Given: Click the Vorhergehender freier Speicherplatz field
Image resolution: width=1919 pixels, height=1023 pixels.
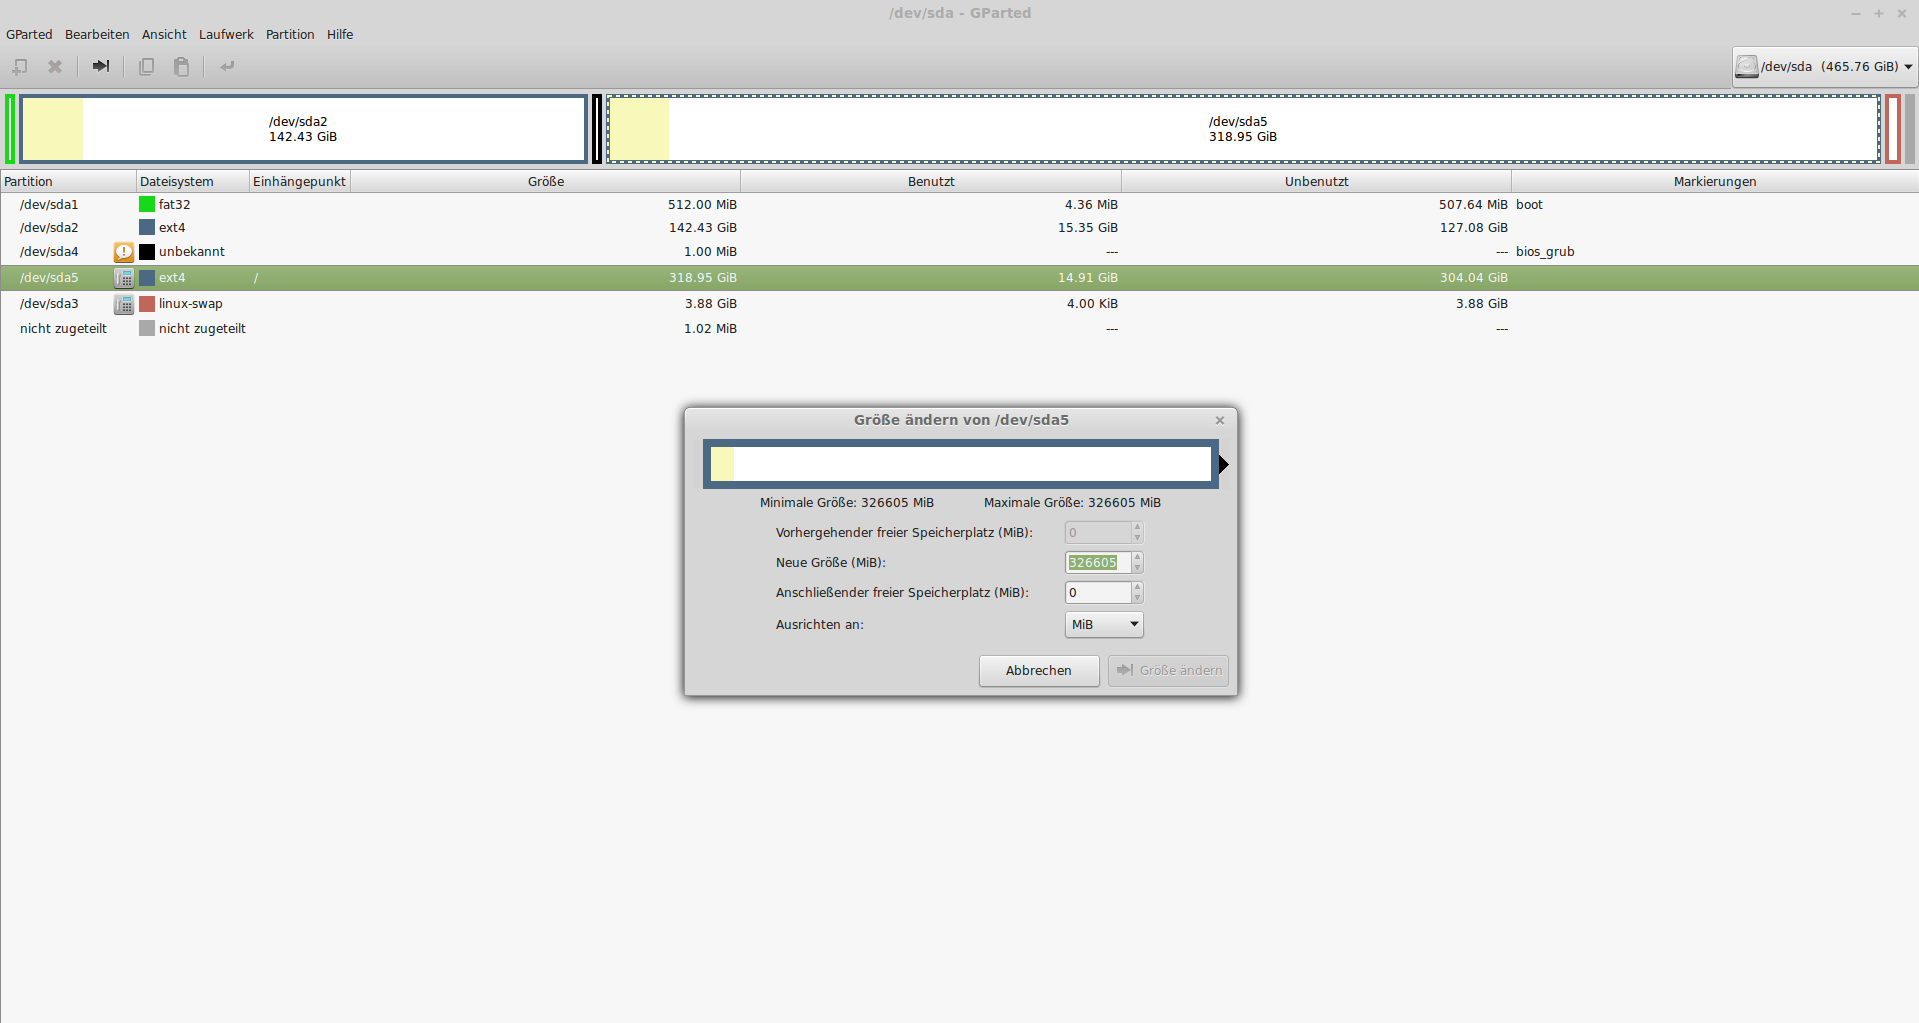Looking at the screenshot, I should (1098, 533).
